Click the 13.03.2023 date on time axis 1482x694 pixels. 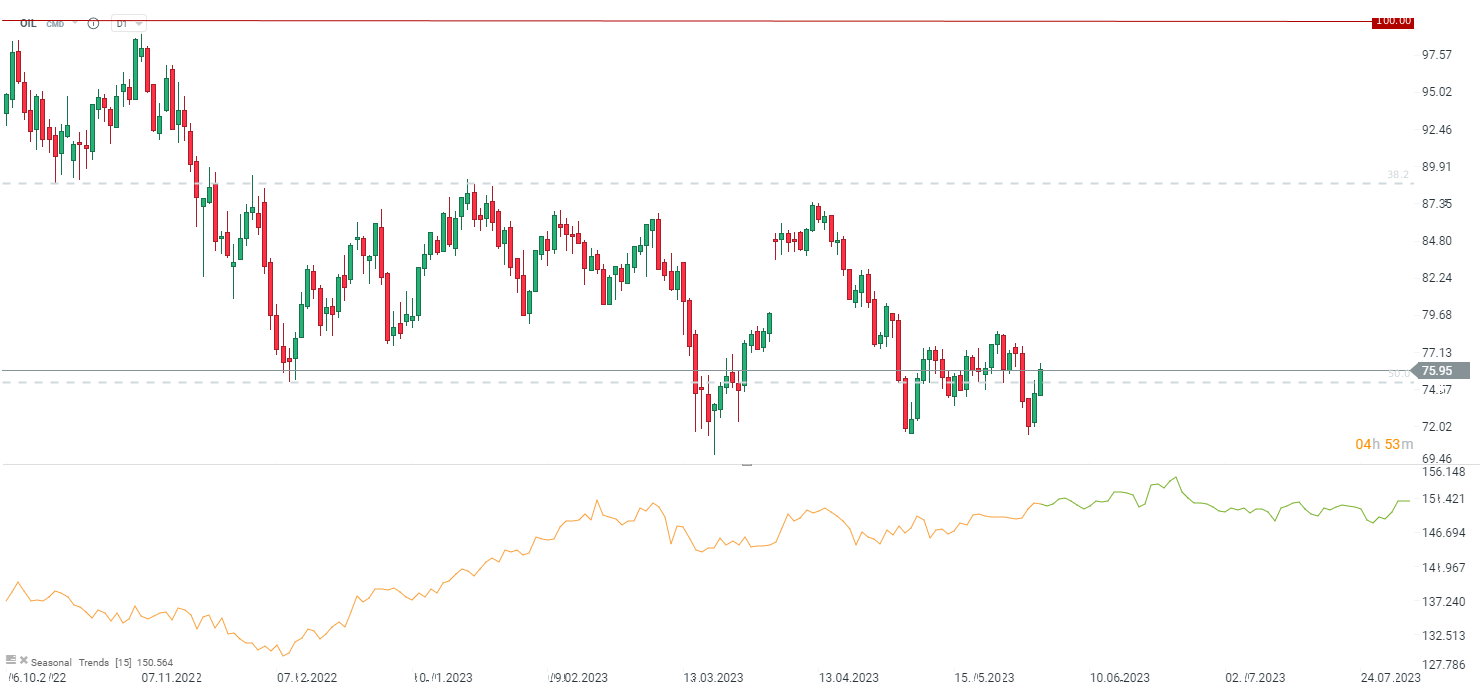point(715,678)
